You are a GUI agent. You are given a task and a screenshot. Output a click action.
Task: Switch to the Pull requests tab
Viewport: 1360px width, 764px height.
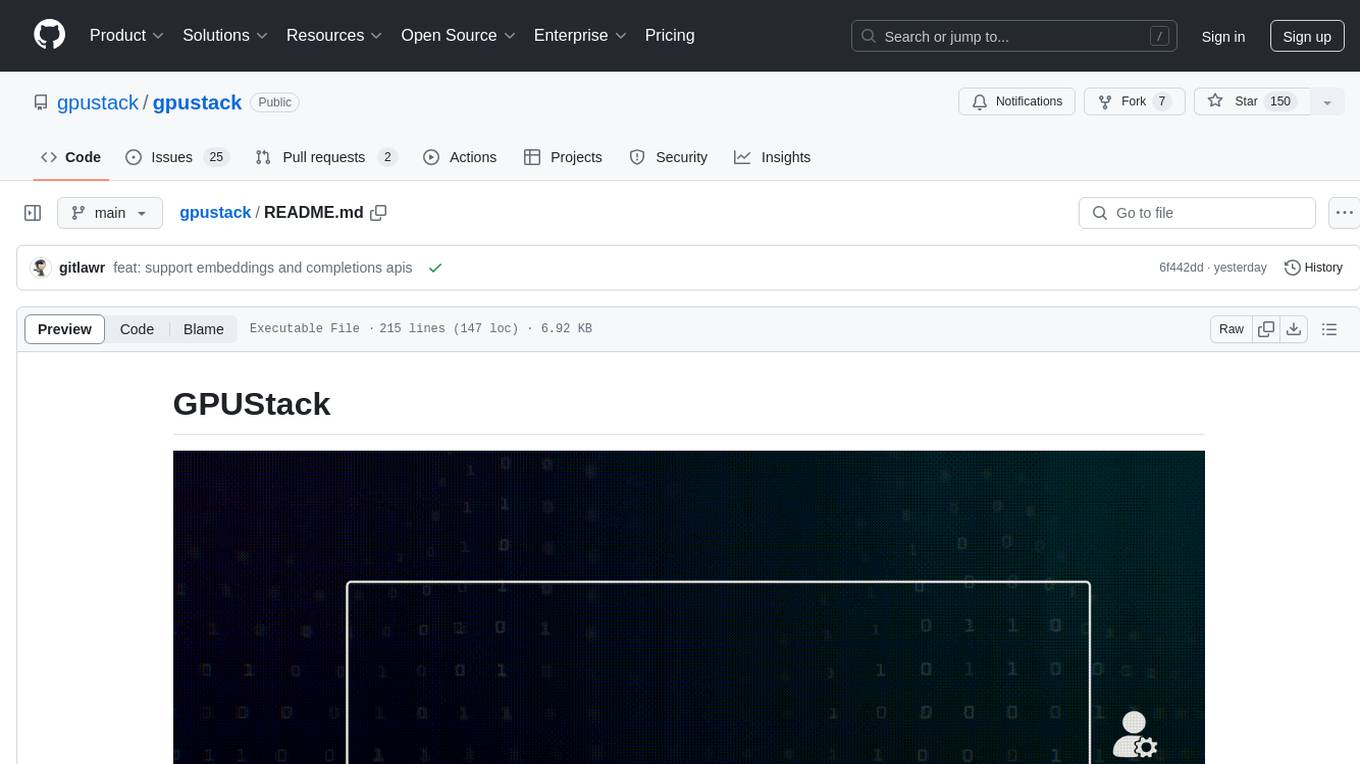coord(326,157)
